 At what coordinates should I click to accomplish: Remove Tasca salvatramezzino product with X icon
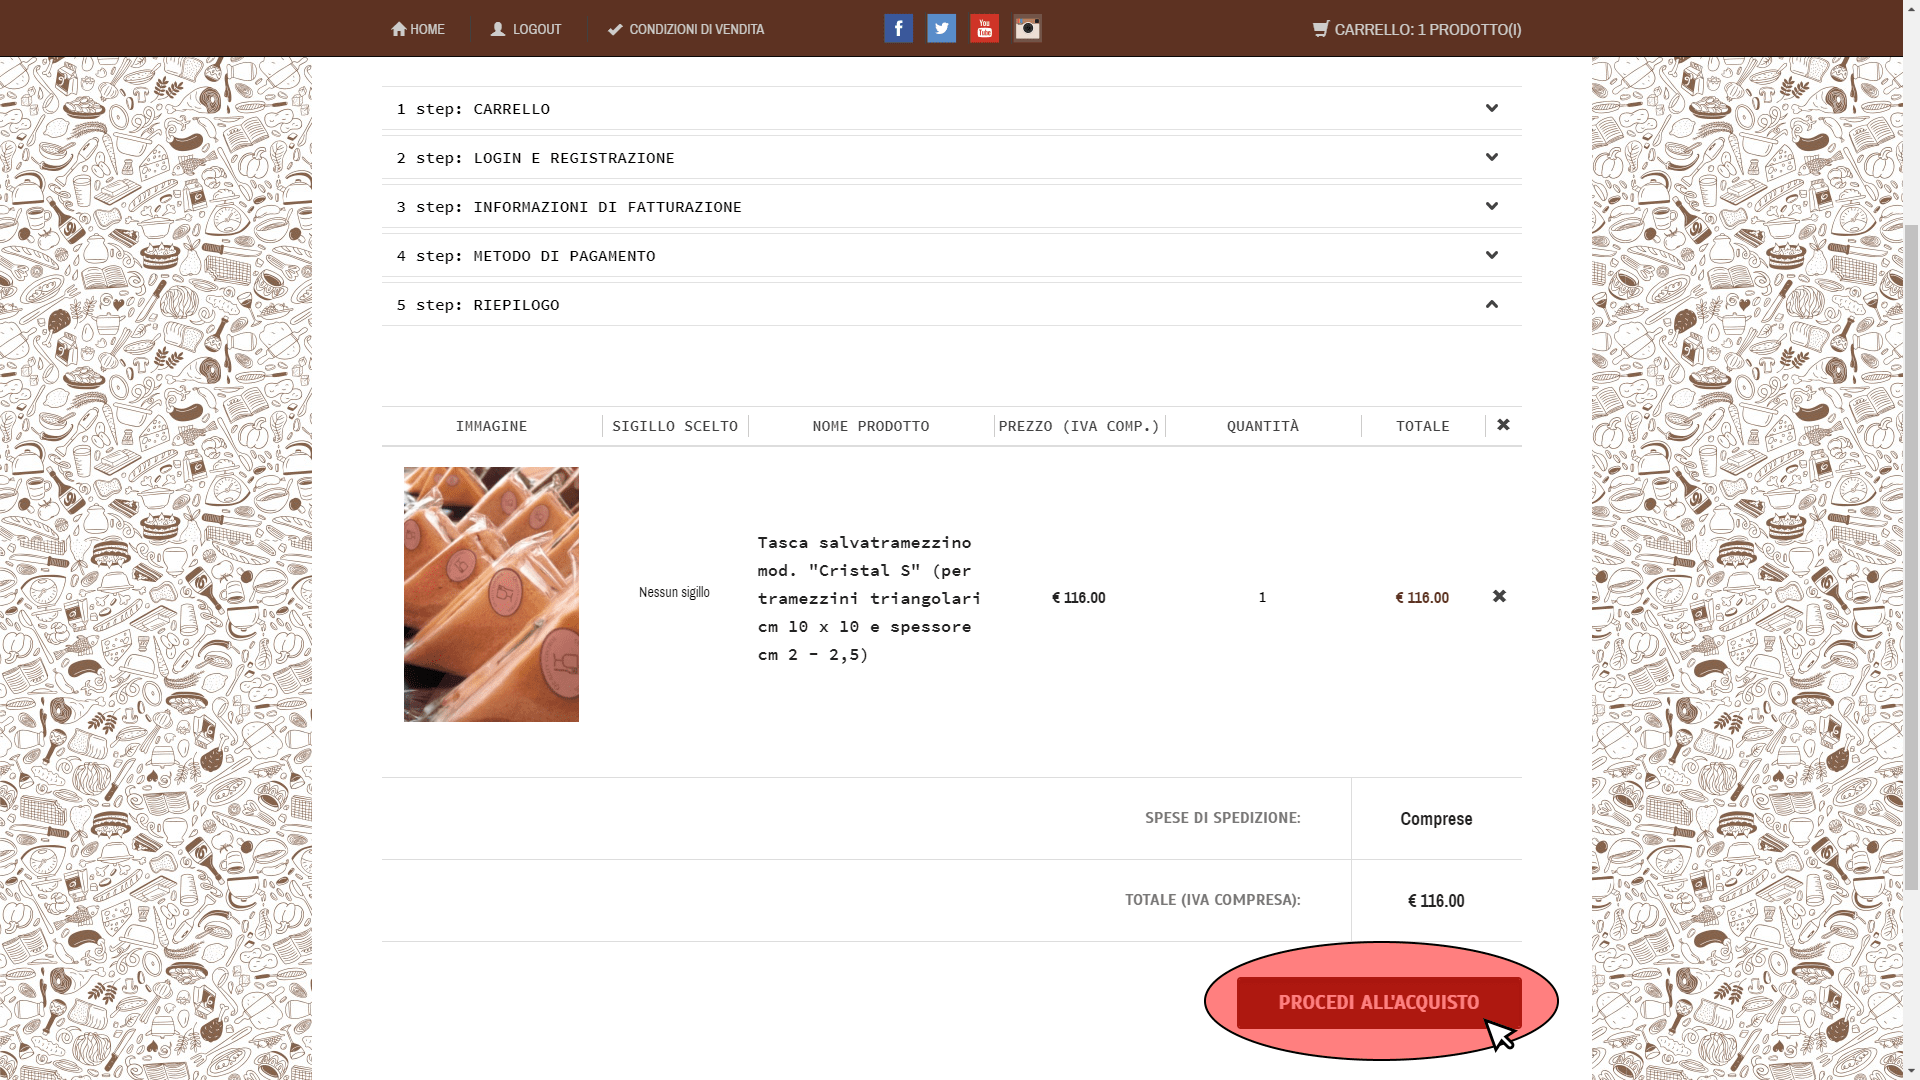tap(1499, 596)
